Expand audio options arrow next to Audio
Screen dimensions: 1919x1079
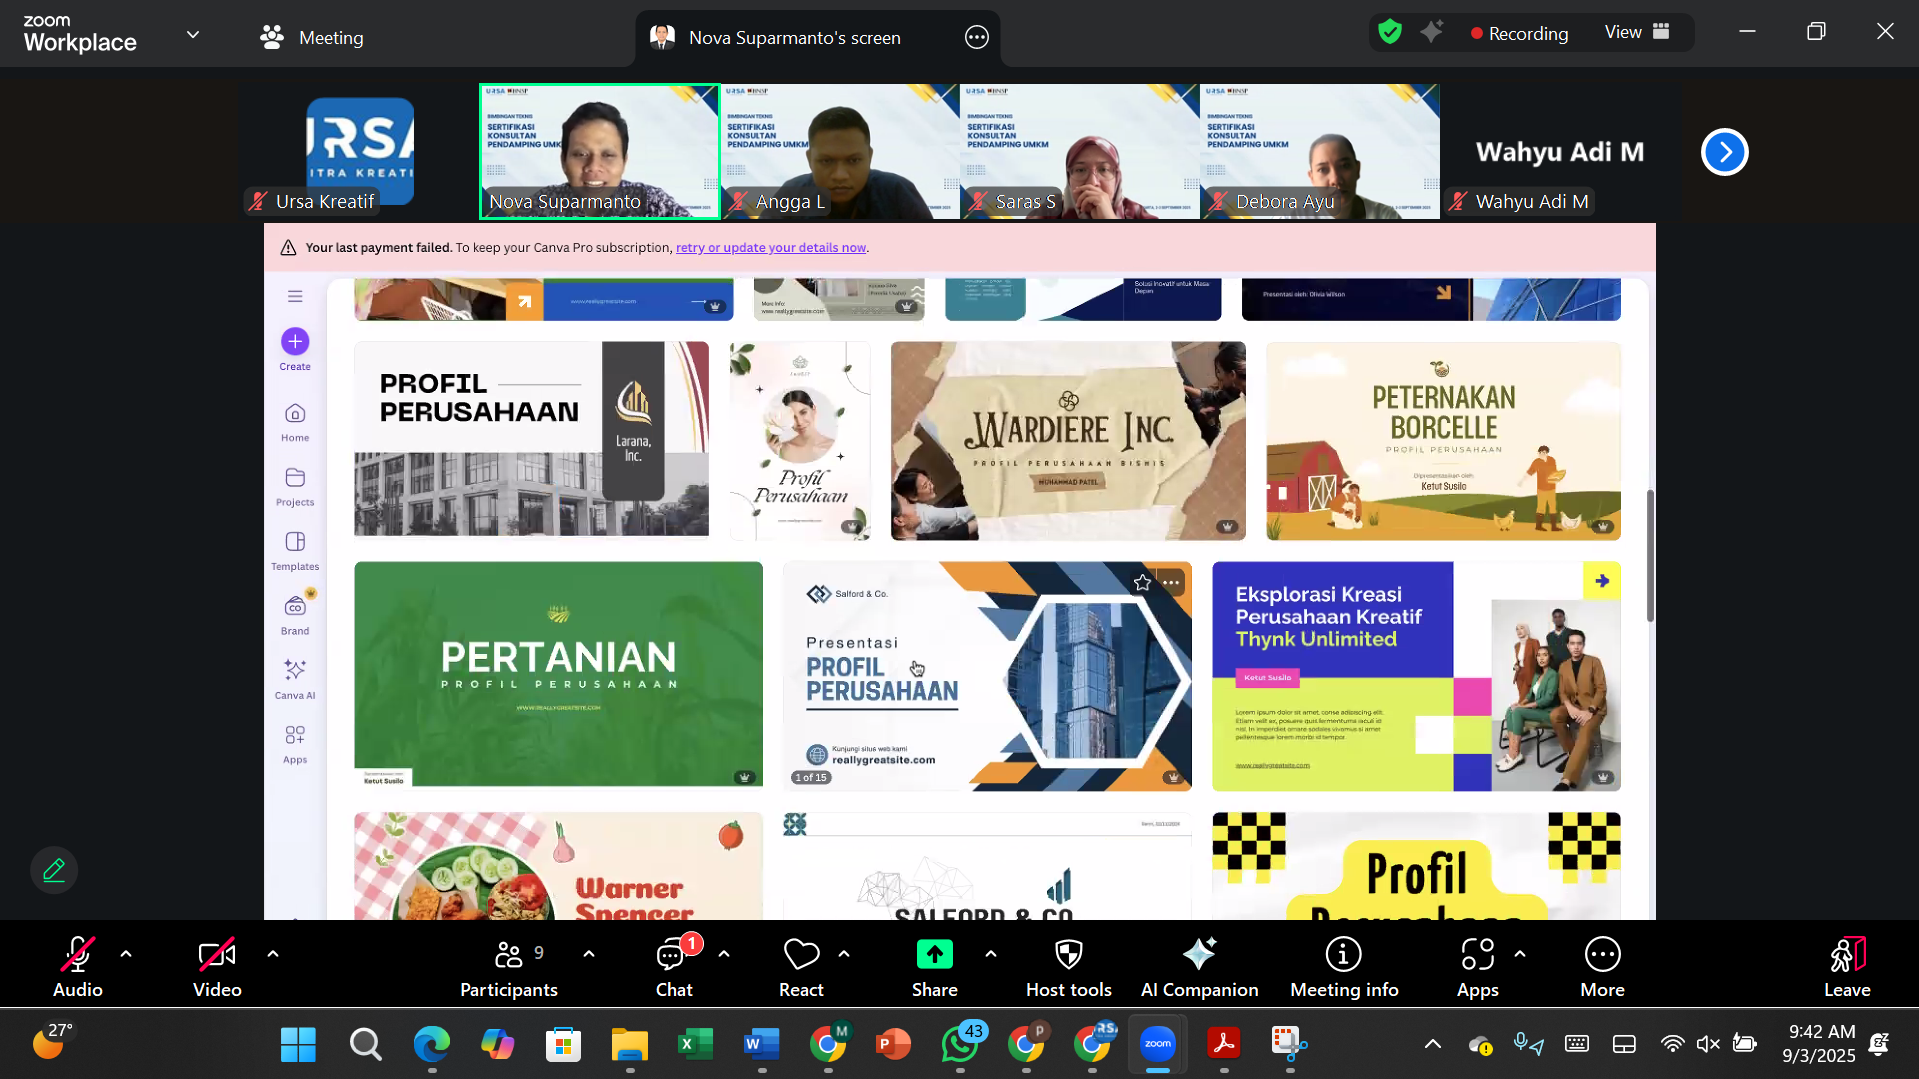pyautogui.click(x=126, y=954)
